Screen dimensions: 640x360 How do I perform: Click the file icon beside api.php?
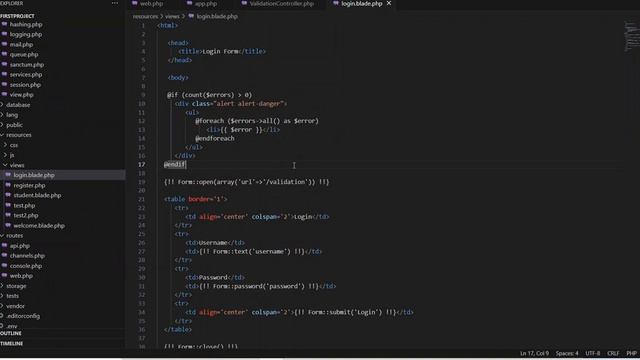tap(4, 245)
